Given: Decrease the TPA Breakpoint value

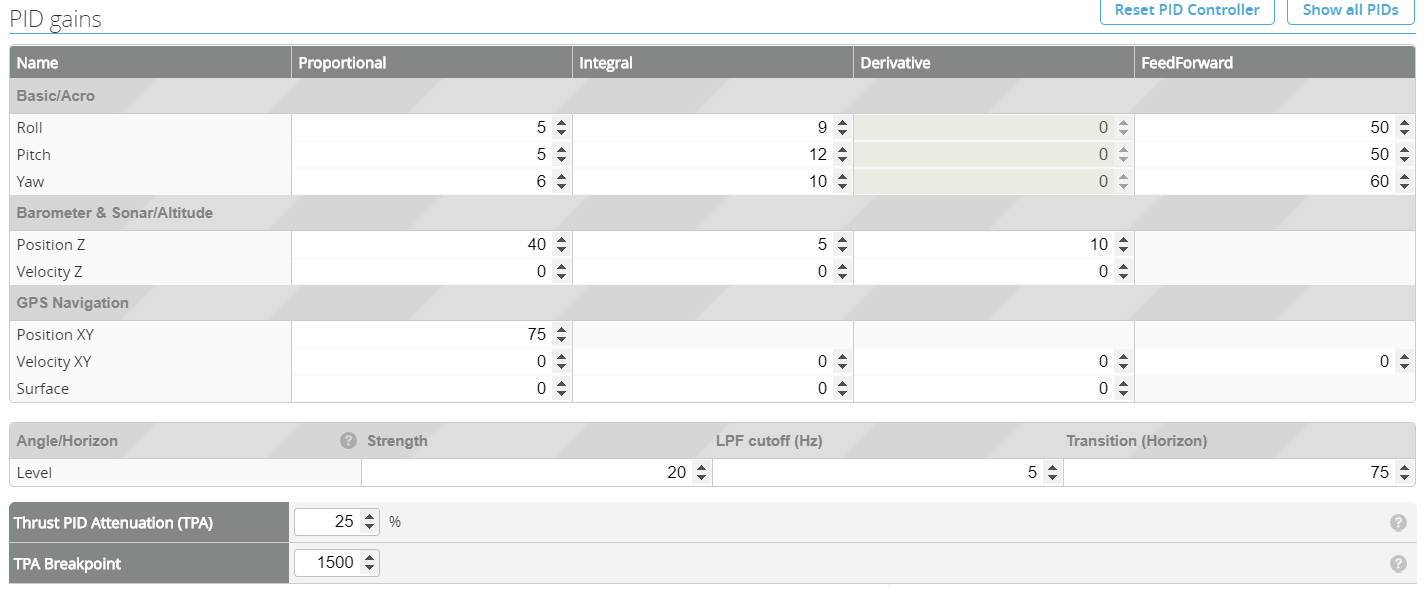Looking at the screenshot, I should 370,568.
